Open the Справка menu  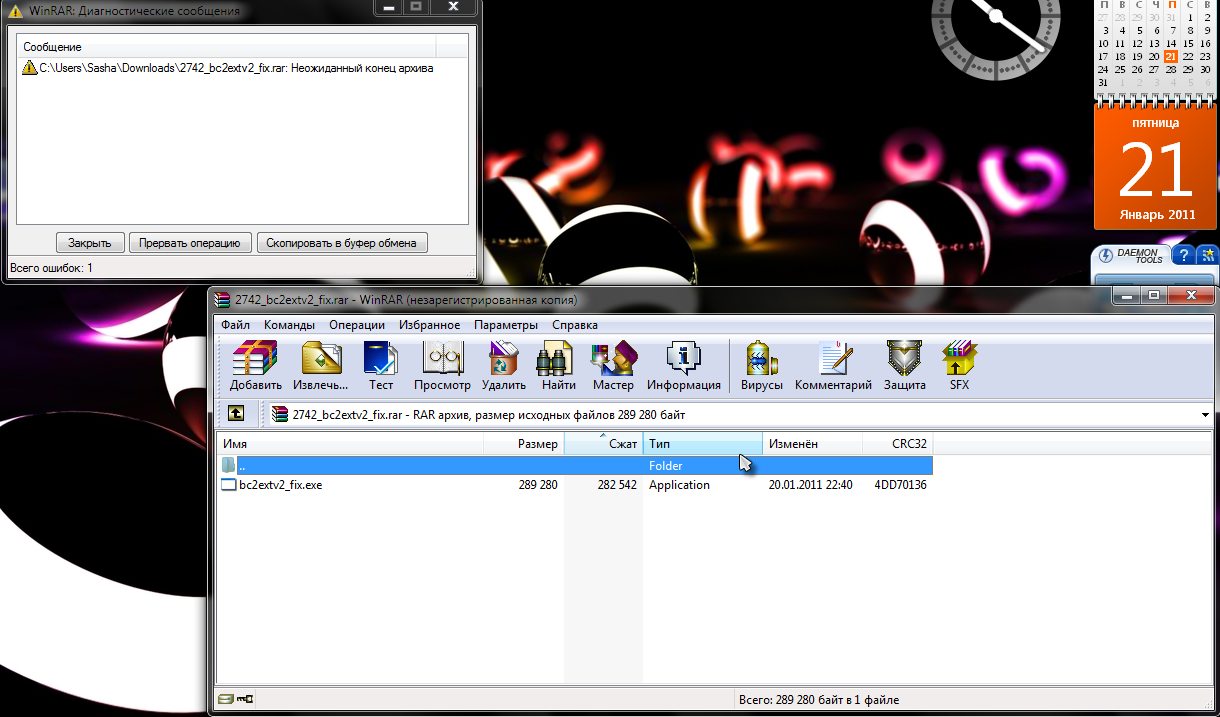[x=575, y=325]
